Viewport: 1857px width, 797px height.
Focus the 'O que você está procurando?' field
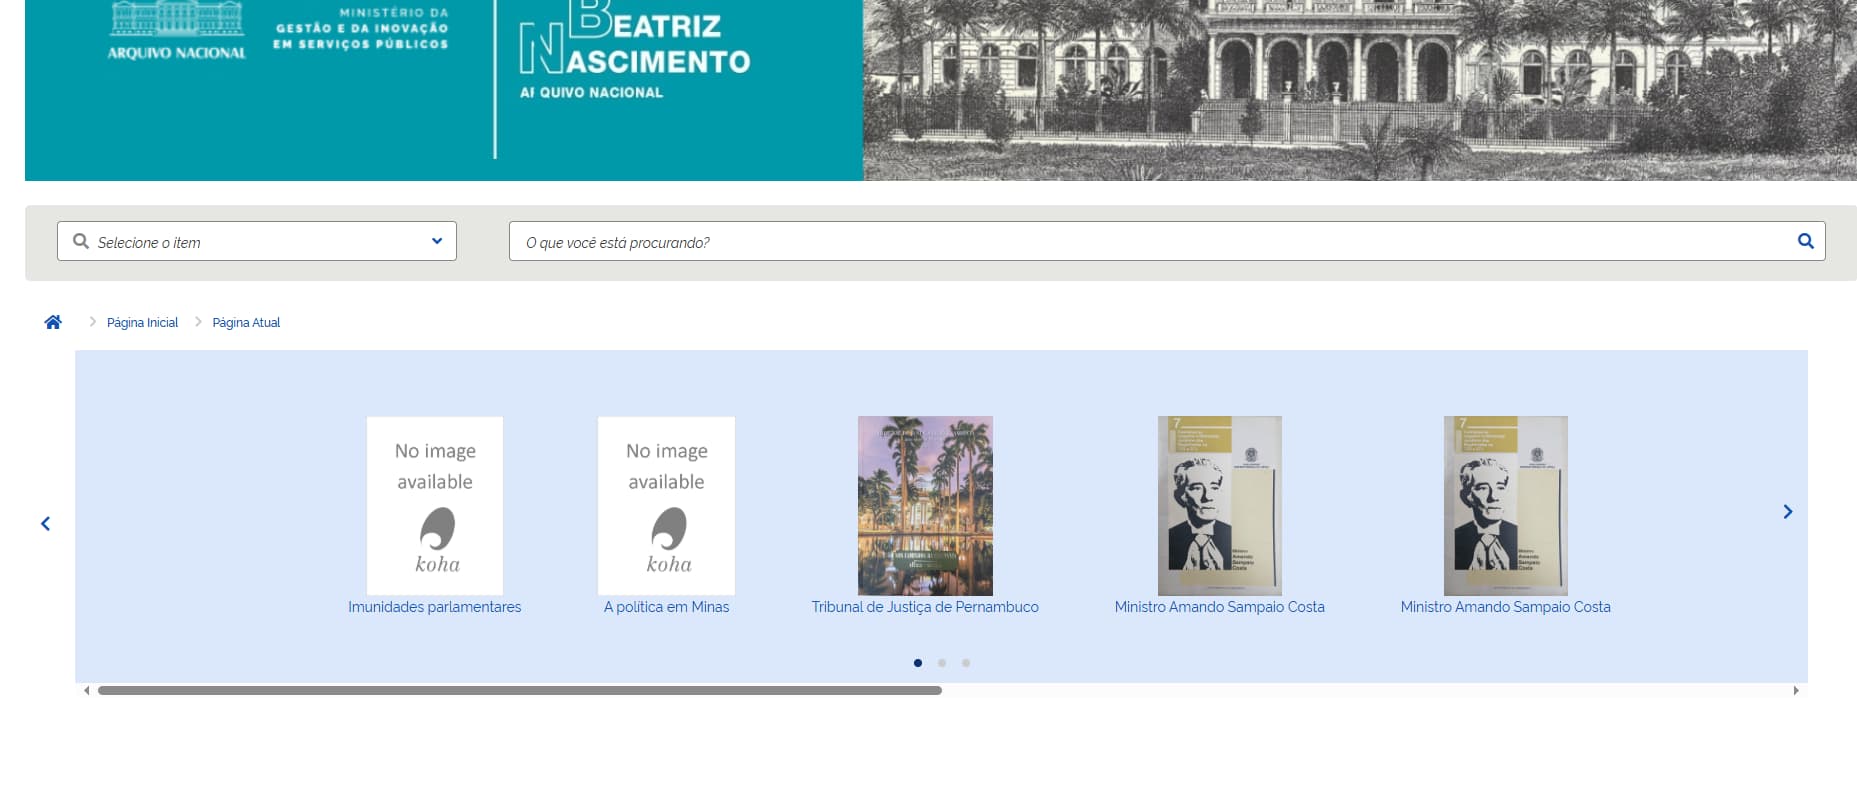pyautogui.click(x=1150, y=242)
